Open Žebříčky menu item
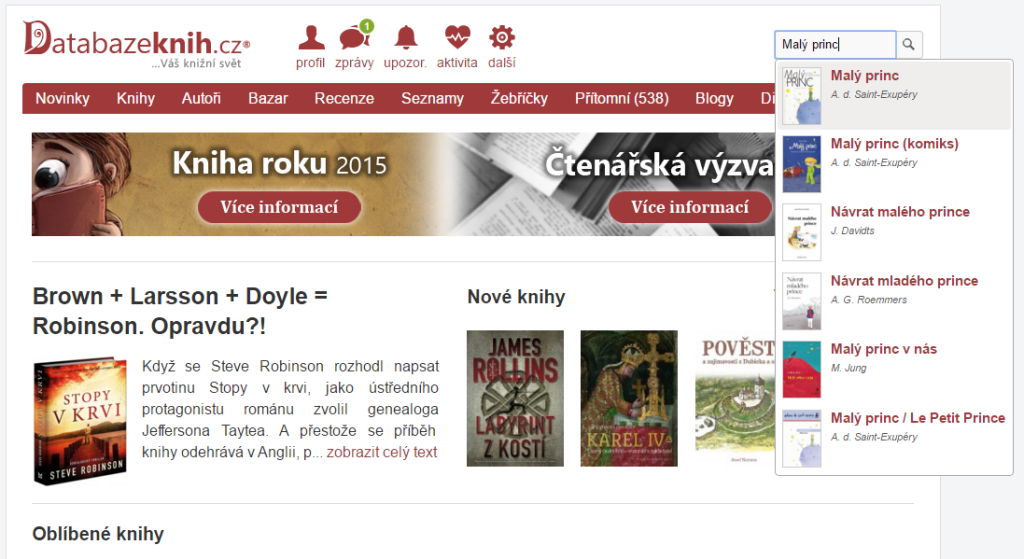Screen dimensions: 1024x559 [x=519, y=99]
